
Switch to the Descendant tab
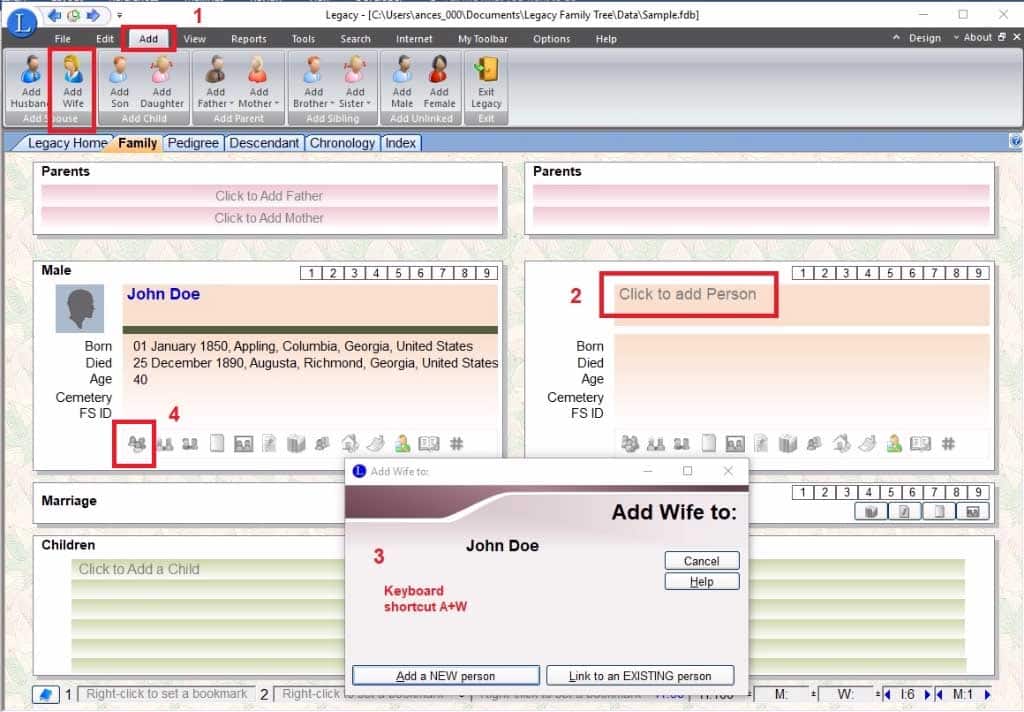[x=264, y=143]
